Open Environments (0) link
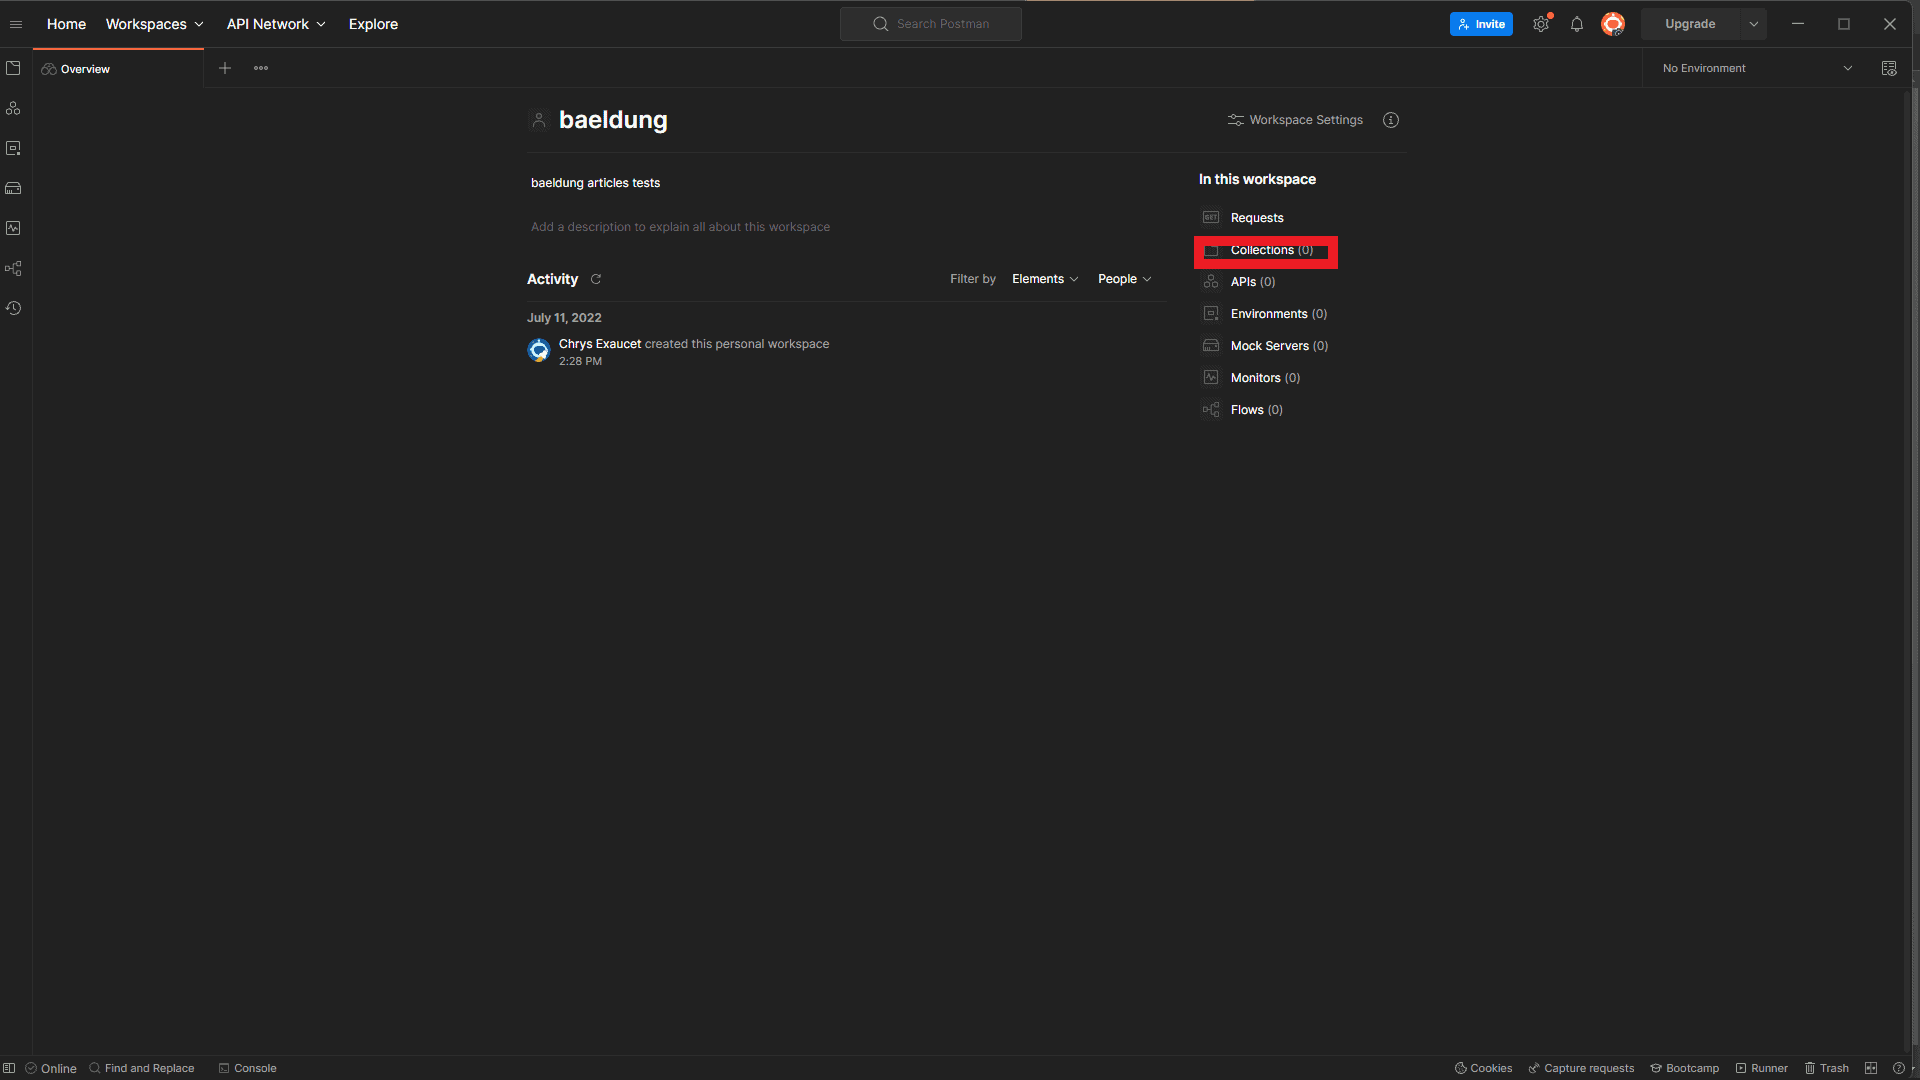This screenshot has height=1080, width=1920. point(1265,314)
